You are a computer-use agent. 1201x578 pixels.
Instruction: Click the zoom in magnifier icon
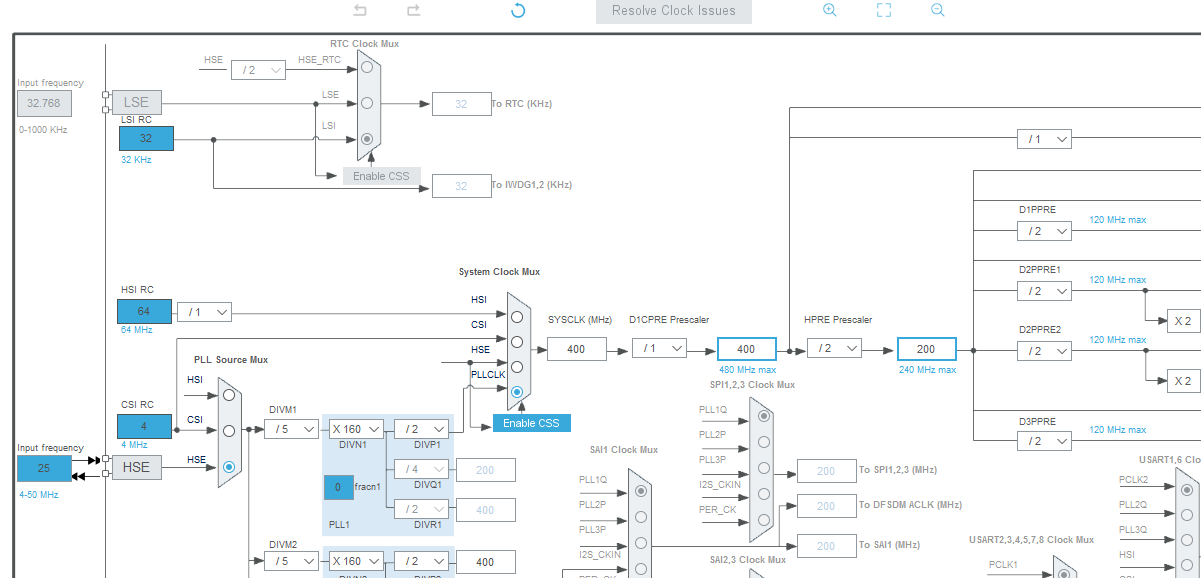pyautogui.click(x=829, y=10)
